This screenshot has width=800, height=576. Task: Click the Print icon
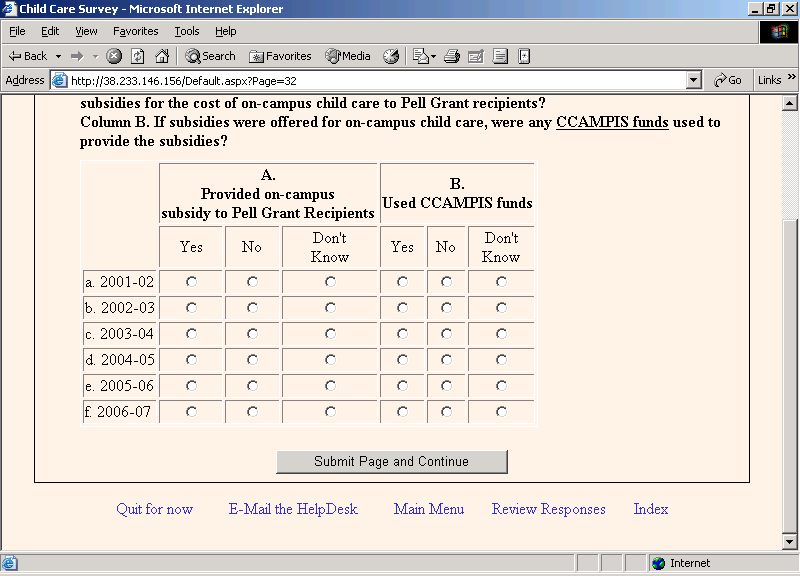click(x=452, y=56)
